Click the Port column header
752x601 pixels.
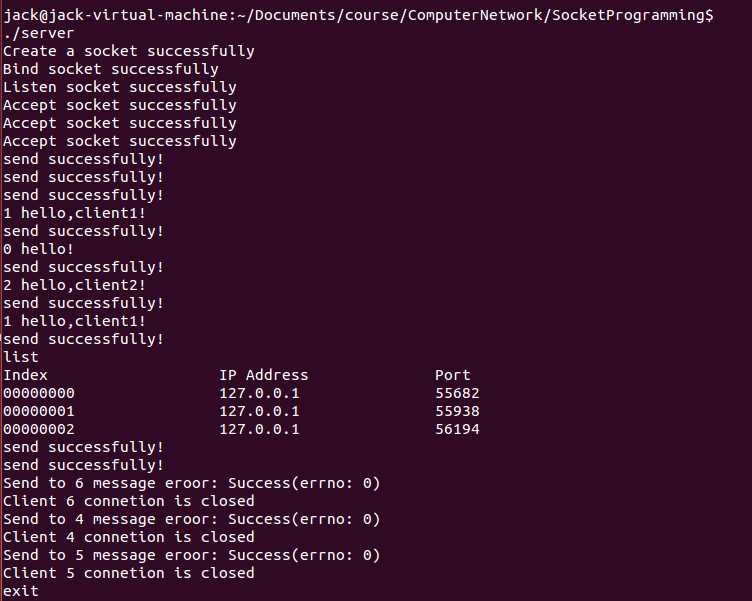452,375
